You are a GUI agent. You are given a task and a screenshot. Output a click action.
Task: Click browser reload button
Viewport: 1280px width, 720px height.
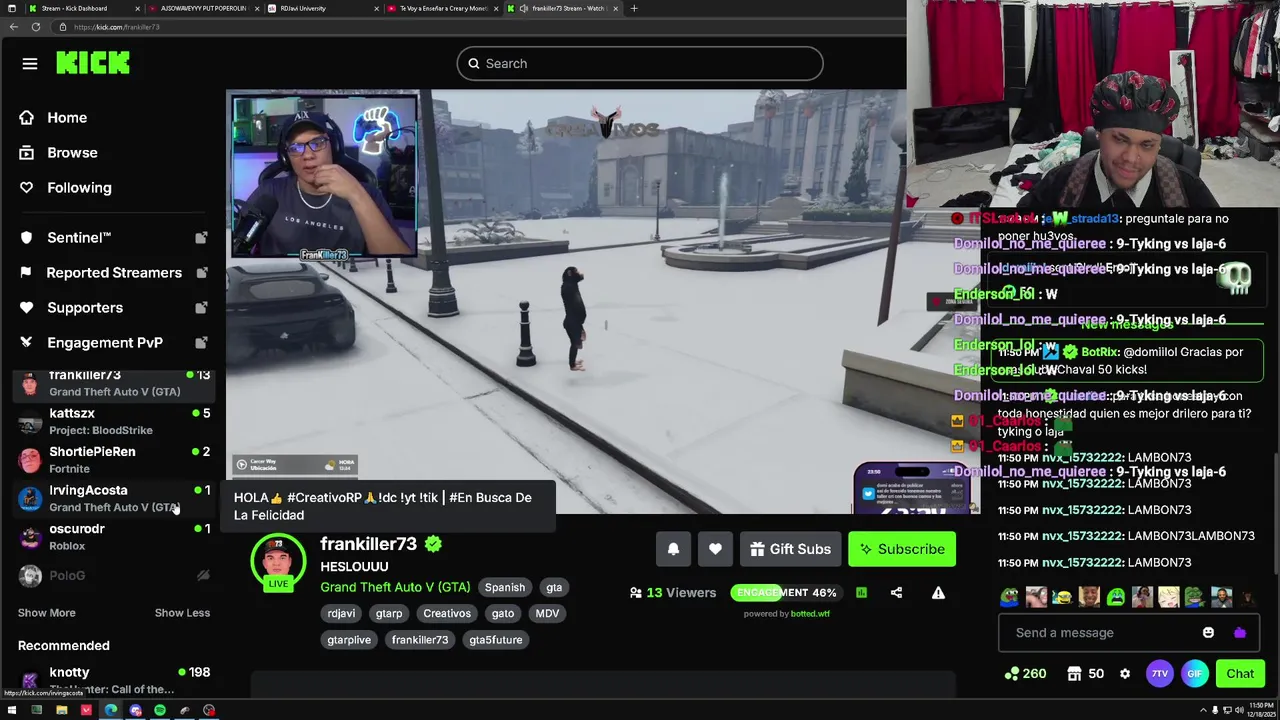click(36, 27)
